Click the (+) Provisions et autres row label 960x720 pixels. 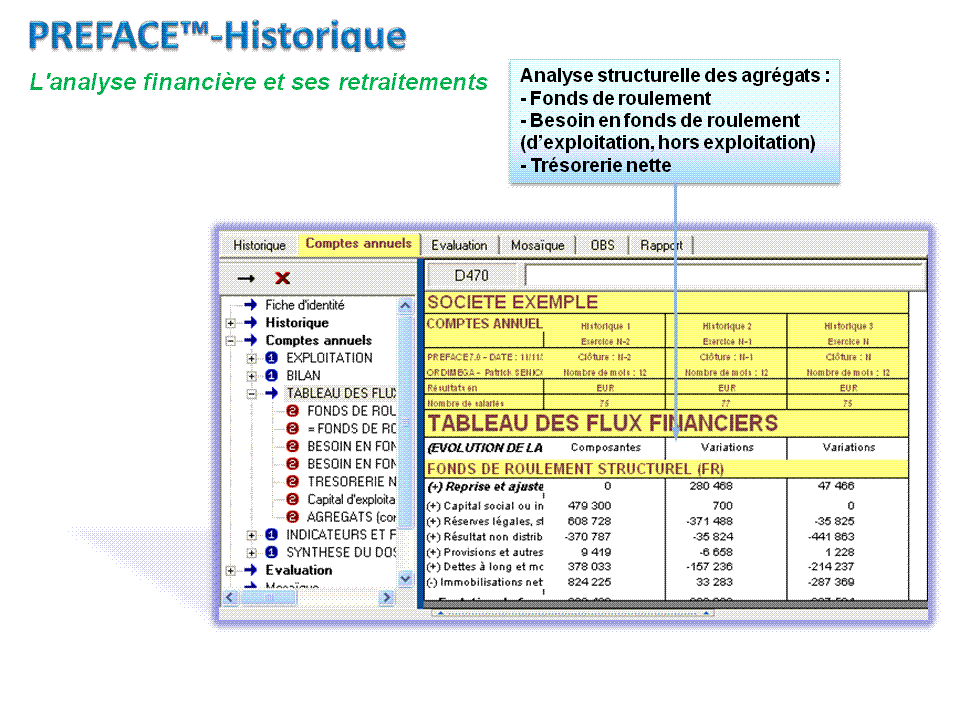click(x=485, y=552)
